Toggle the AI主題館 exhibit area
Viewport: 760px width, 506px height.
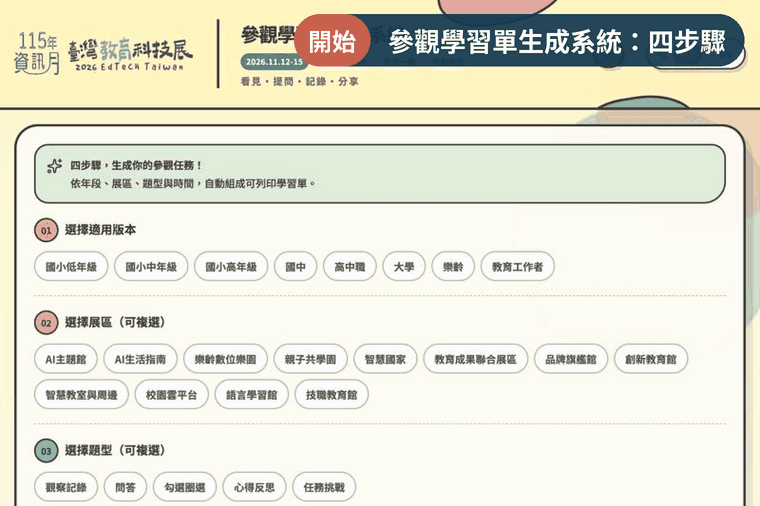pos(66,359)
